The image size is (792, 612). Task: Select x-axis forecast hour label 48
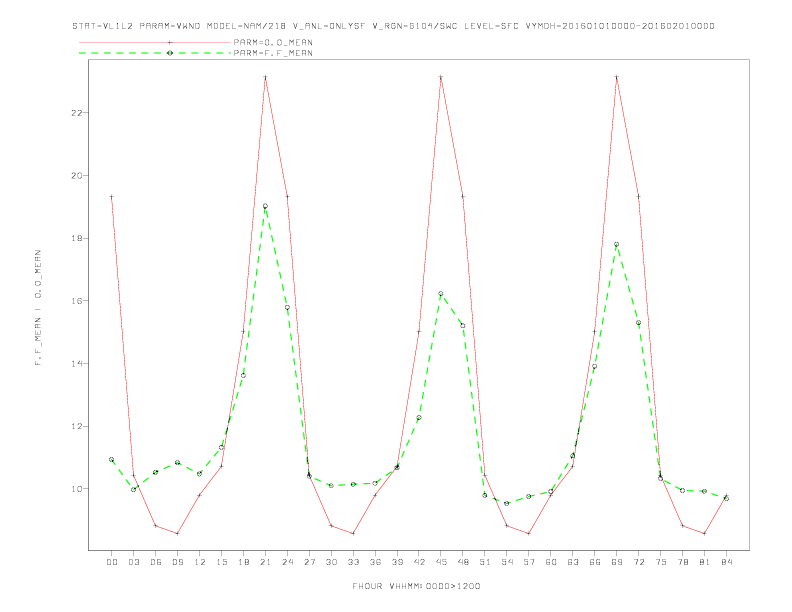point(463,562)
